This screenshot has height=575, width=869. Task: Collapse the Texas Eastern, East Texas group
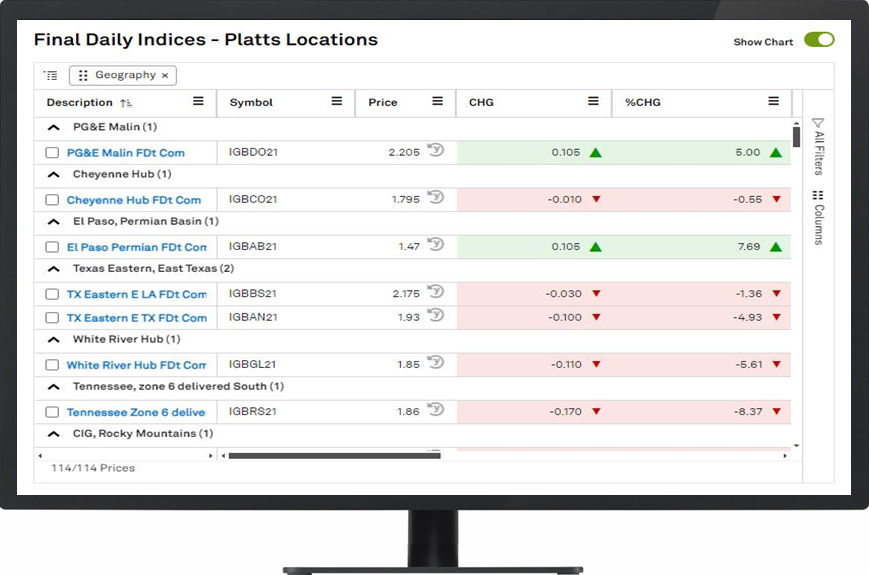pyautogui.click(x=53, y=269)
